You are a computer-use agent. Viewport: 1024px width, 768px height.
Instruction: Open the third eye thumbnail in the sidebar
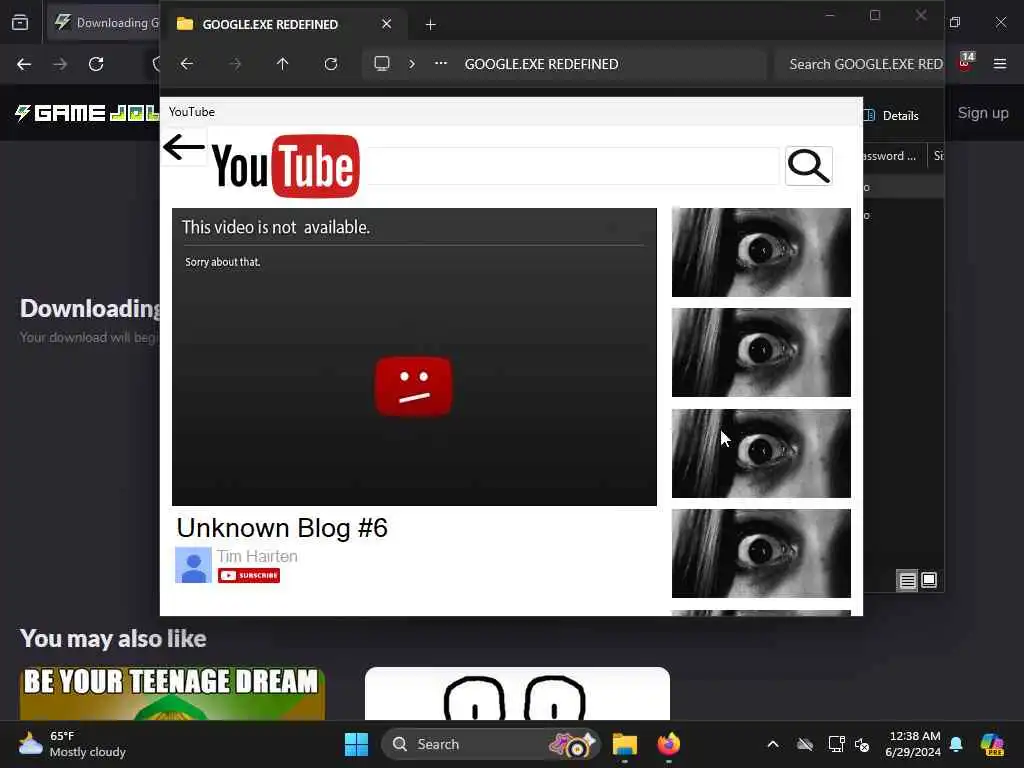coord(761,453)
